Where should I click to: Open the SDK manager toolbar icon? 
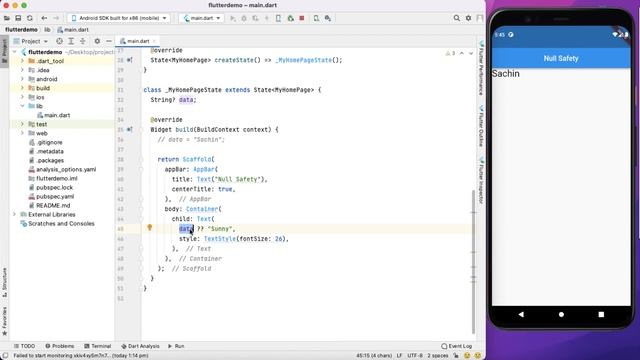point(328,18)
